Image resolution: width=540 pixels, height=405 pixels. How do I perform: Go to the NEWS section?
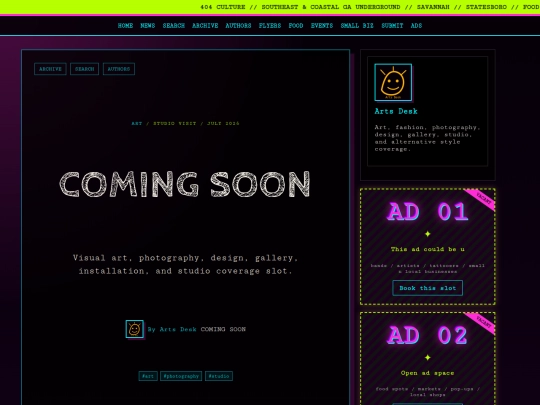pos(148,25)
